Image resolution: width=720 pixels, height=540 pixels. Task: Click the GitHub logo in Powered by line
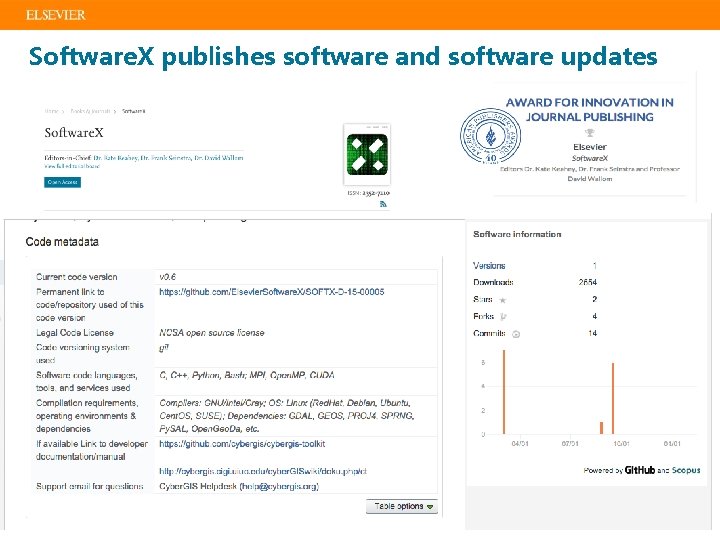tap(640, 470)
